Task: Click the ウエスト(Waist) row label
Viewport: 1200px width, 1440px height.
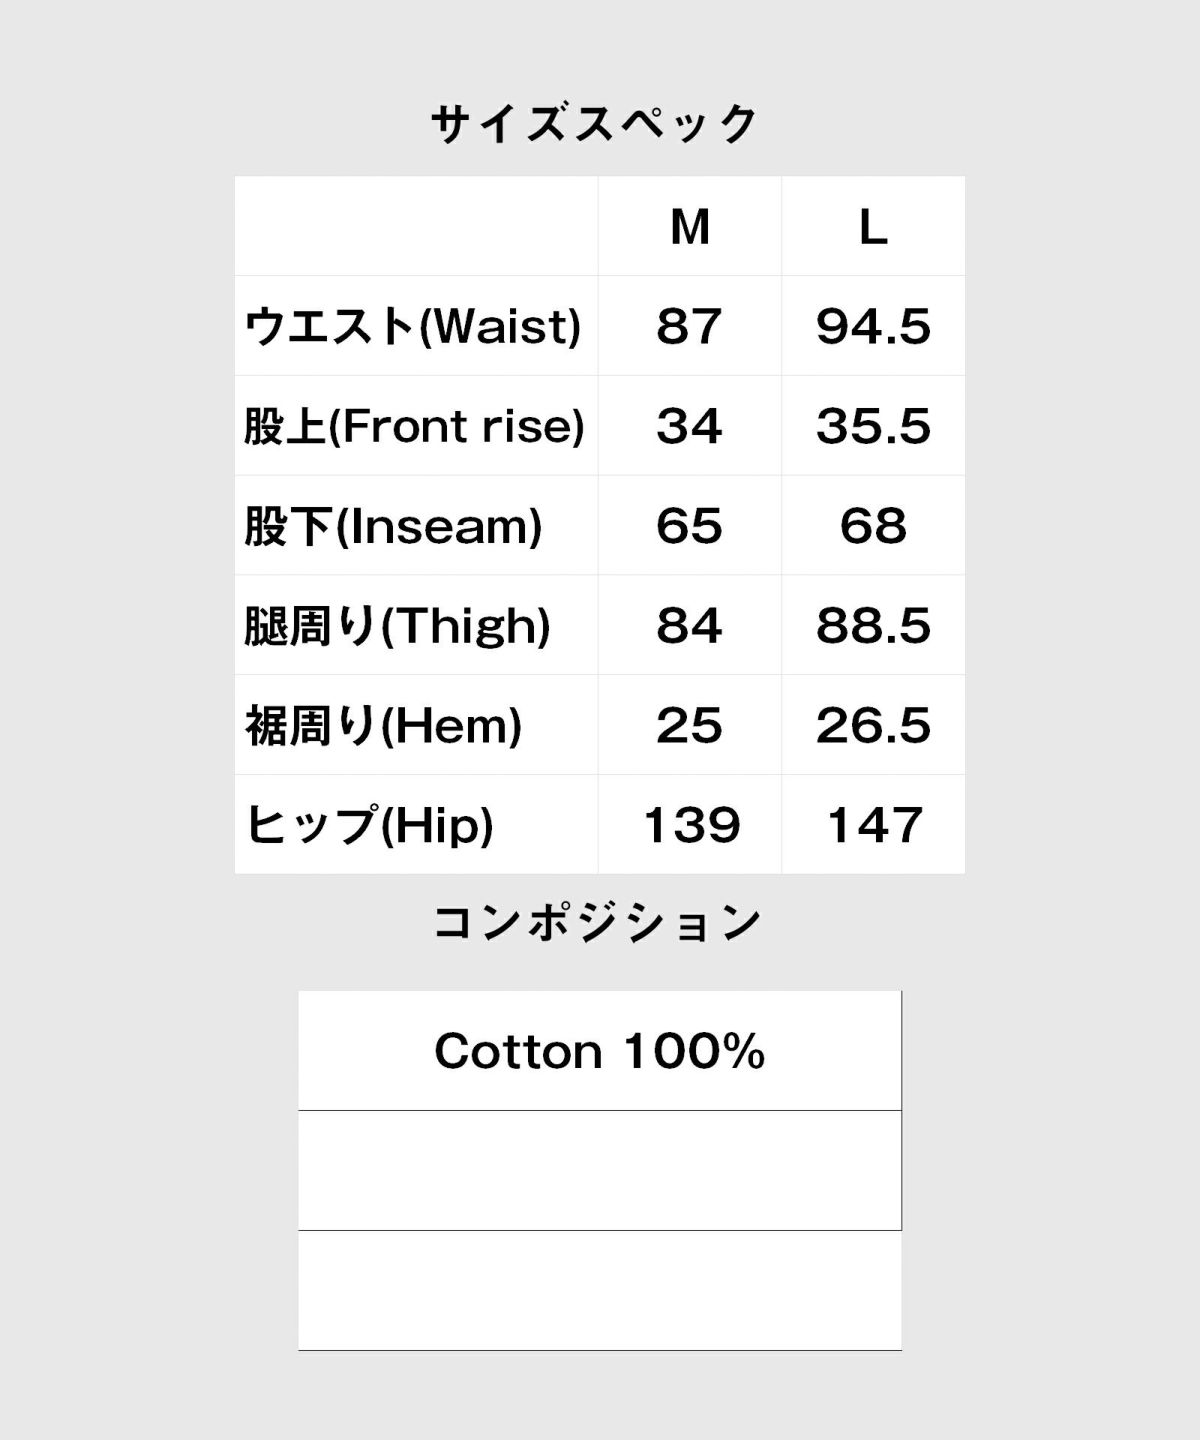Action: [413, 326]
